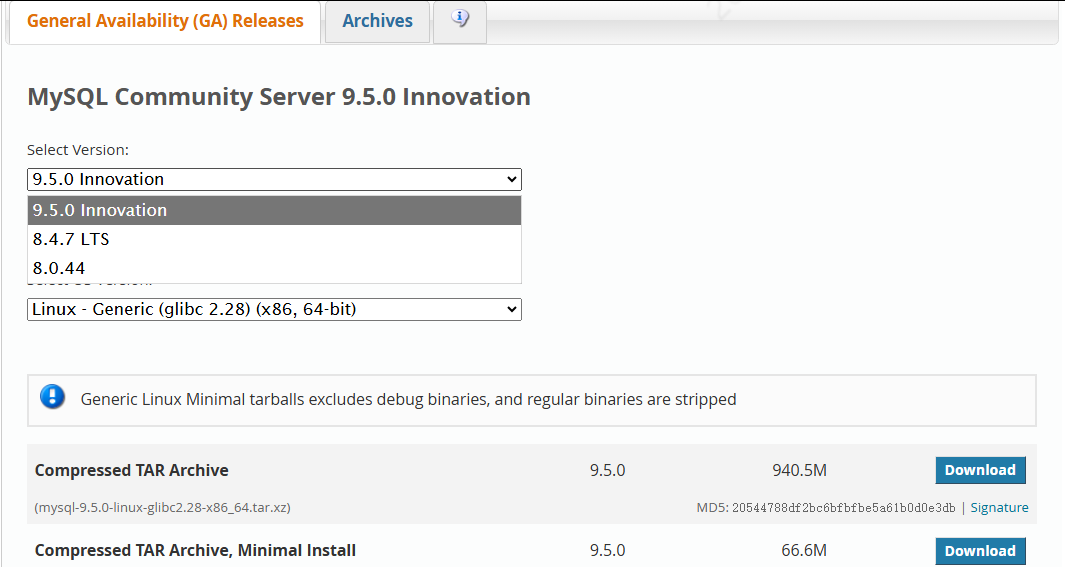
Task: Choose 8.4.7 LTS from the version list
Action: [274, 239]
